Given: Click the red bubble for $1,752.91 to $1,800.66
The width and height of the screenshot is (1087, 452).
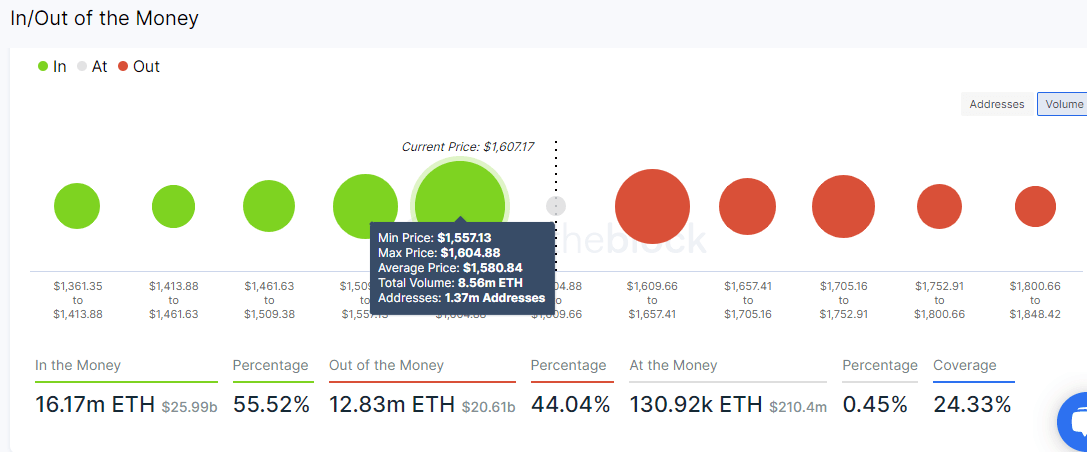Looking at the screenshot, I should click(939, 207).
